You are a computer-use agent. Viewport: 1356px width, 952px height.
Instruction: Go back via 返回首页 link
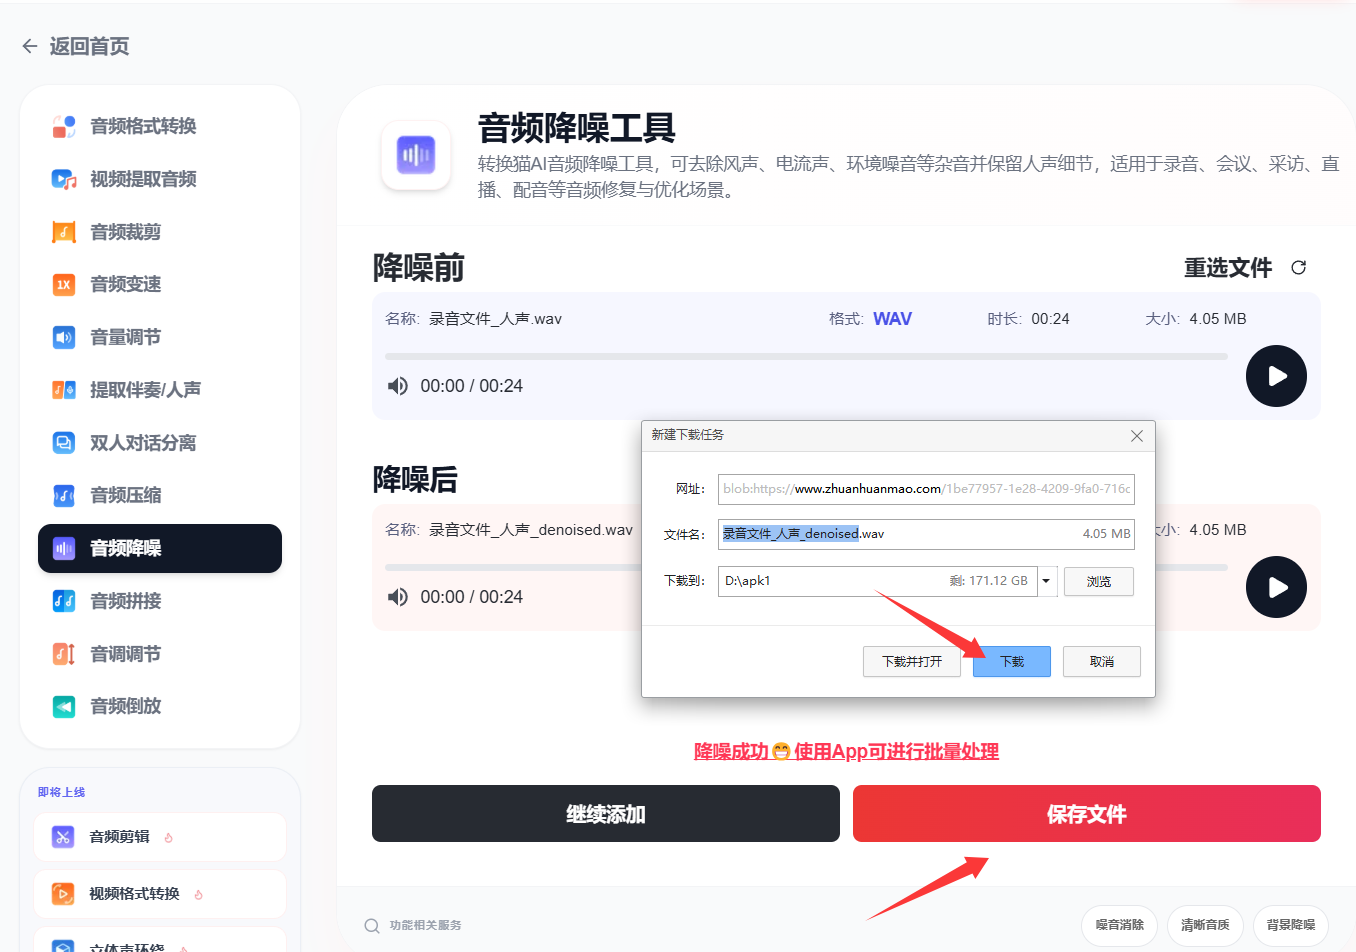(76, 46)
